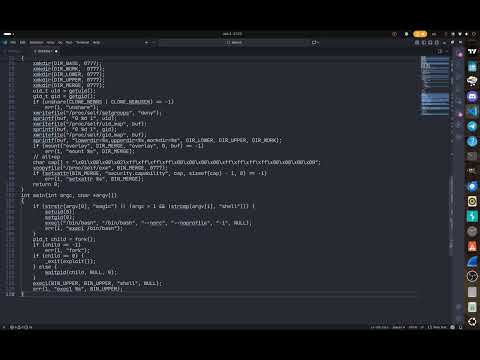
Task: Click the 'return 0;' code line
Action: [46, 184]
